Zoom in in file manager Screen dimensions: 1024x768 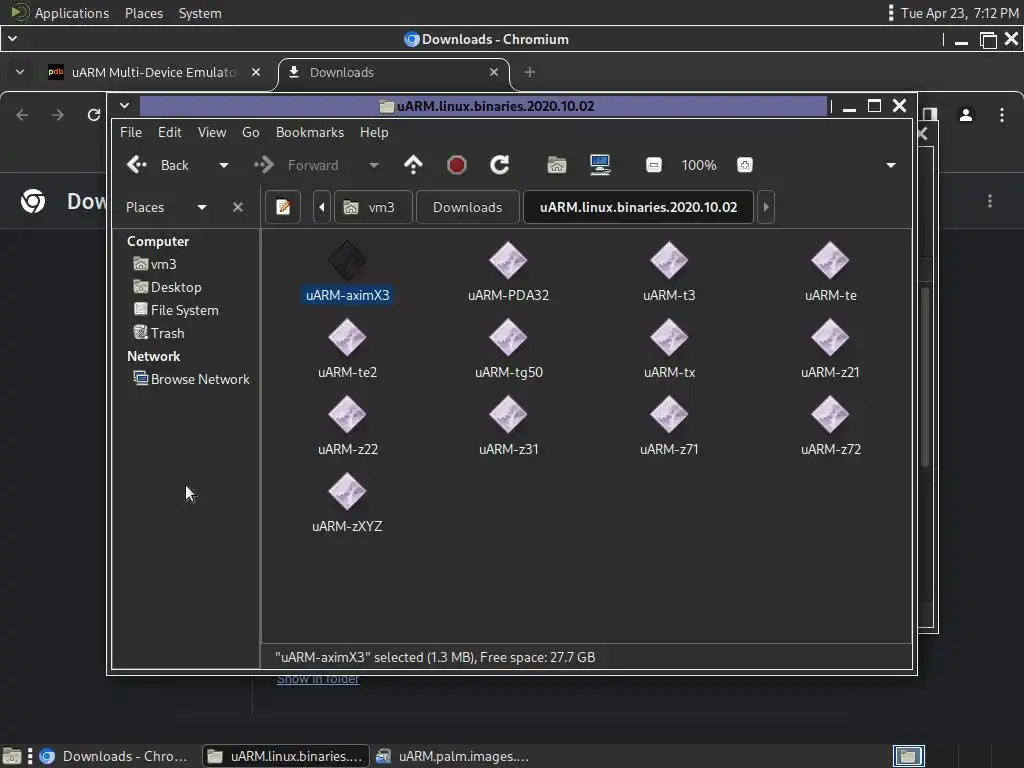coord(744,165)
